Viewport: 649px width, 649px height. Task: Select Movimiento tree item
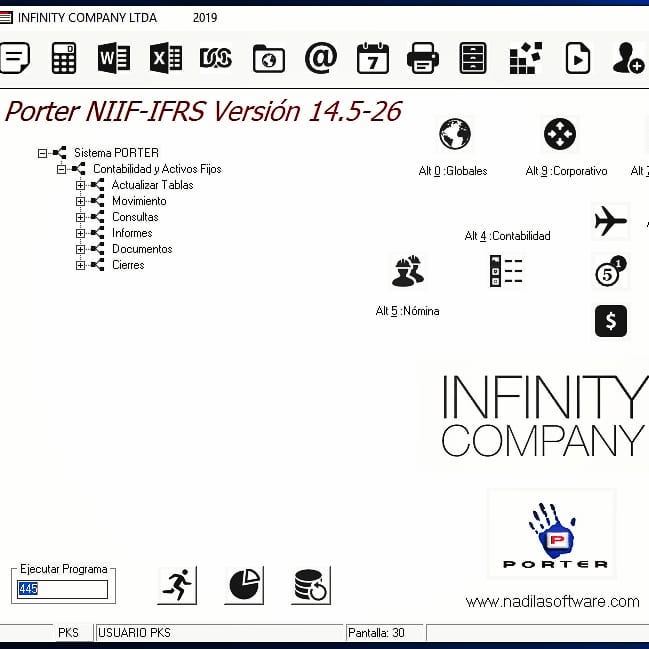(139, 201)
